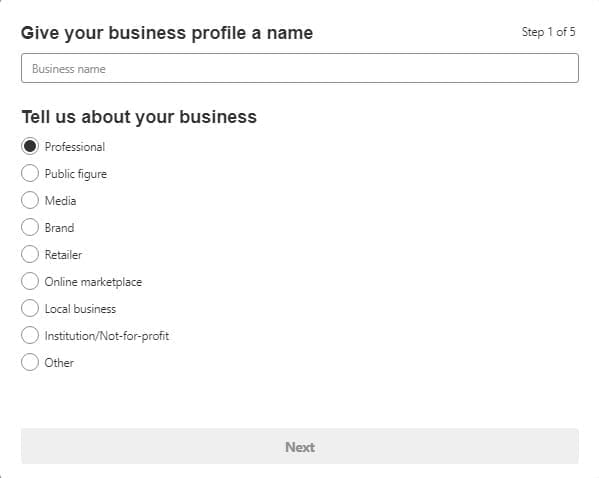
Task: Click the 'Give your business profile a name' heading
Action: [167, 33]
